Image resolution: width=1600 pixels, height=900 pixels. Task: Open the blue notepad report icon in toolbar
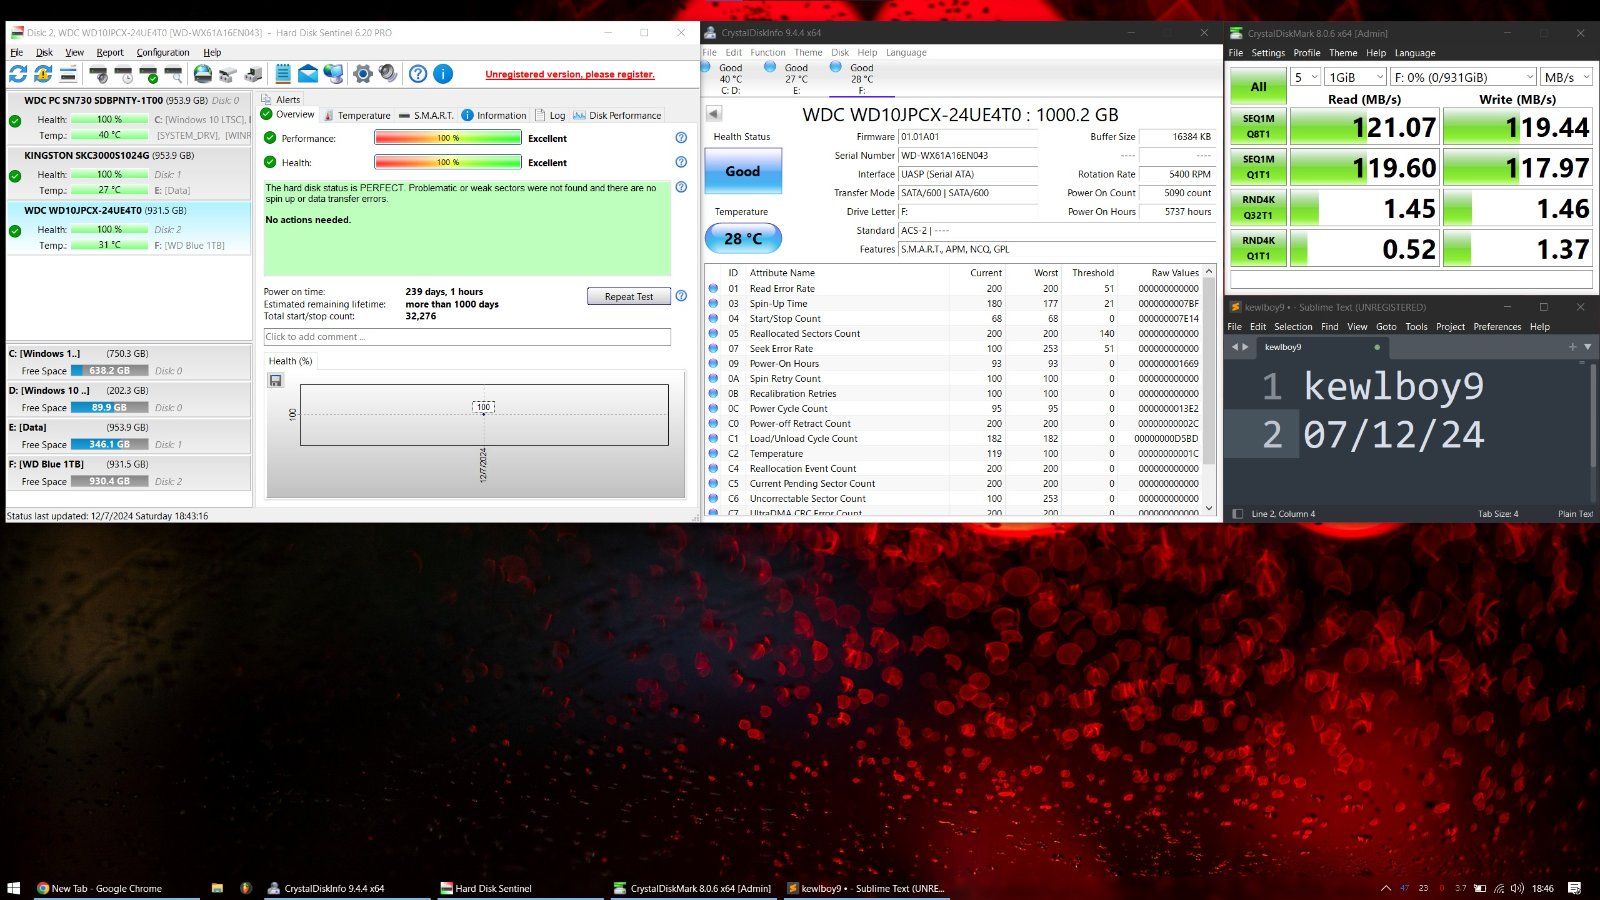(283, 74)
